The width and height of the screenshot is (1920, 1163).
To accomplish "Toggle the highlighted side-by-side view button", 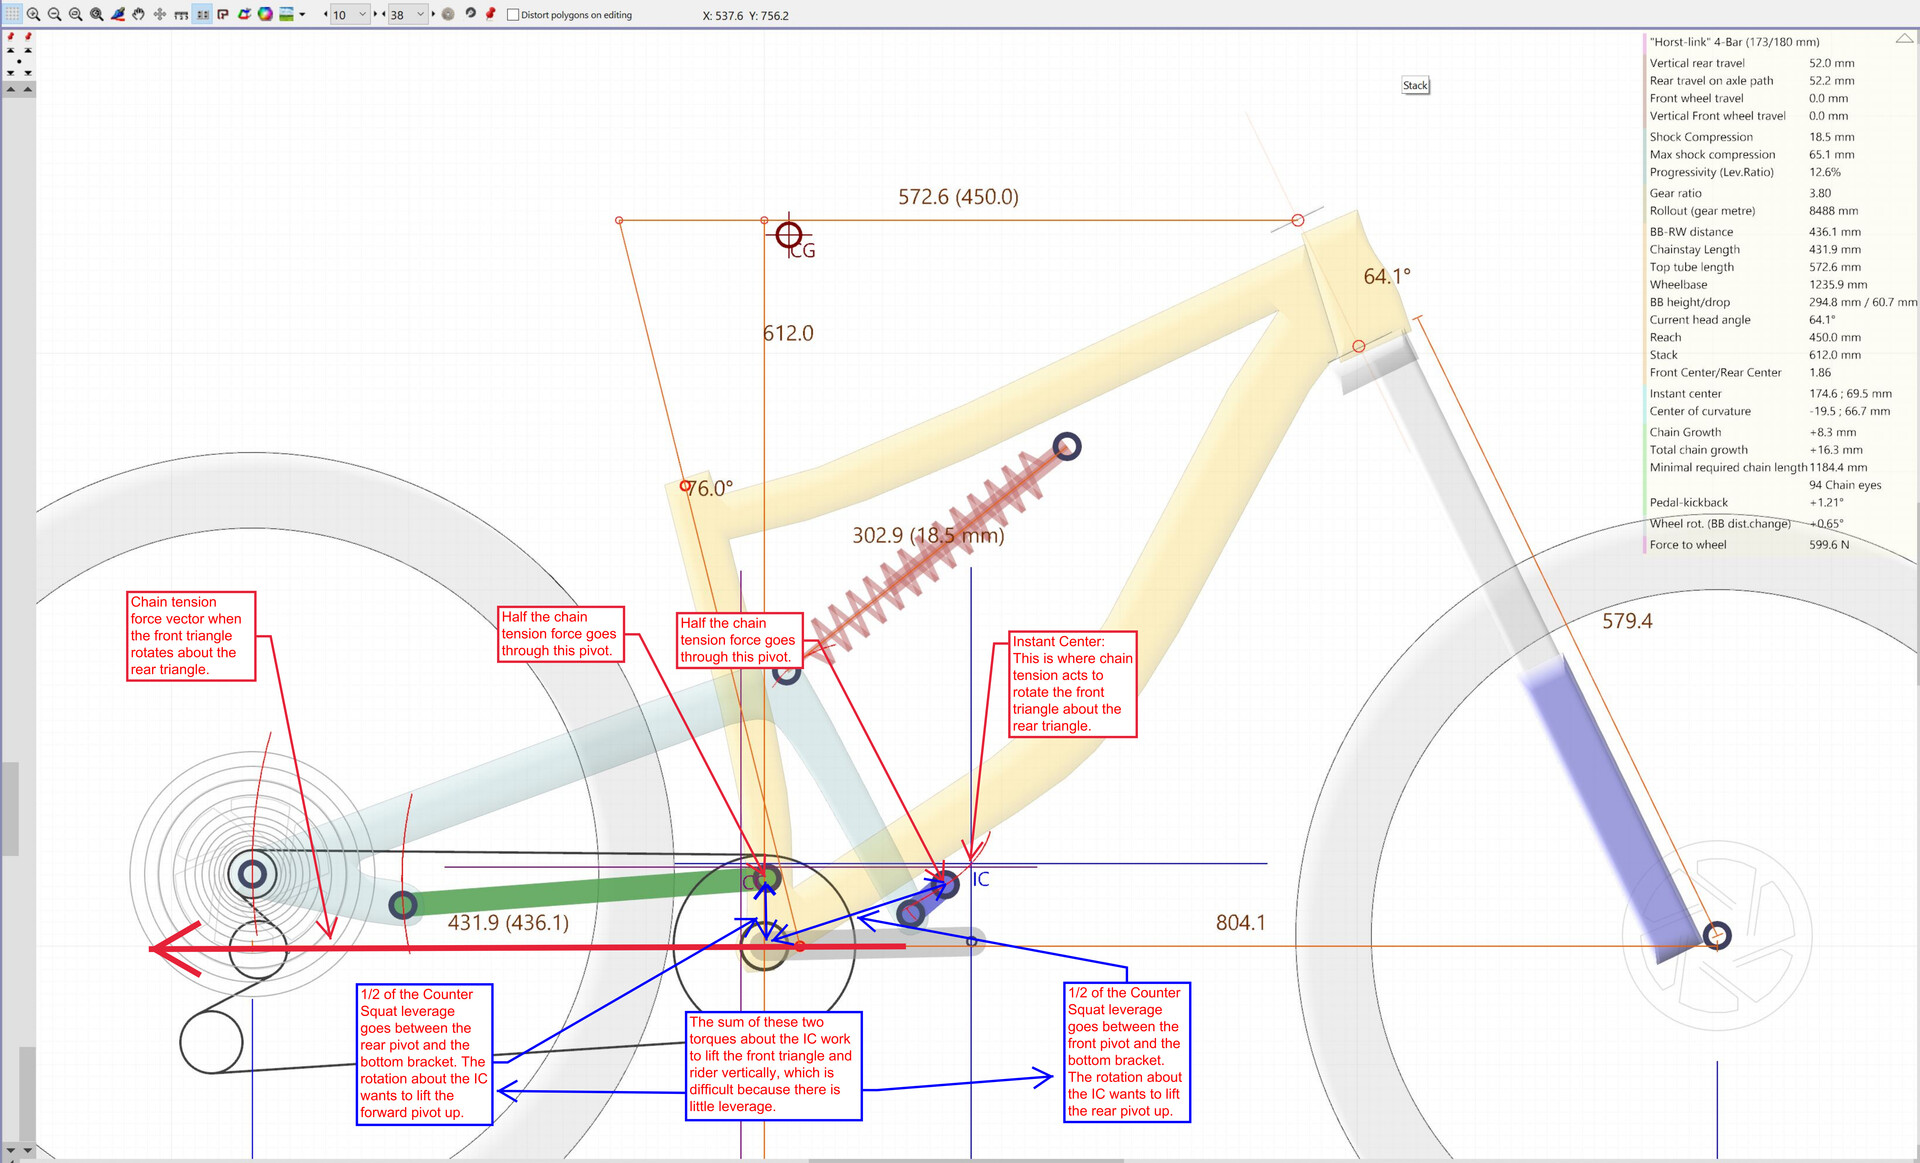I will click(x=202, y=14).
